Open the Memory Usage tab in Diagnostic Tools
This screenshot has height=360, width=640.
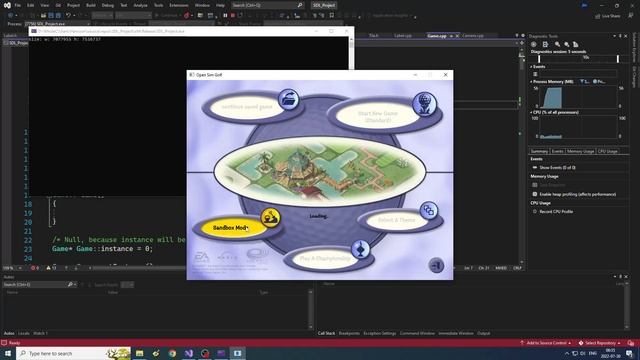(x=580, y=151)
